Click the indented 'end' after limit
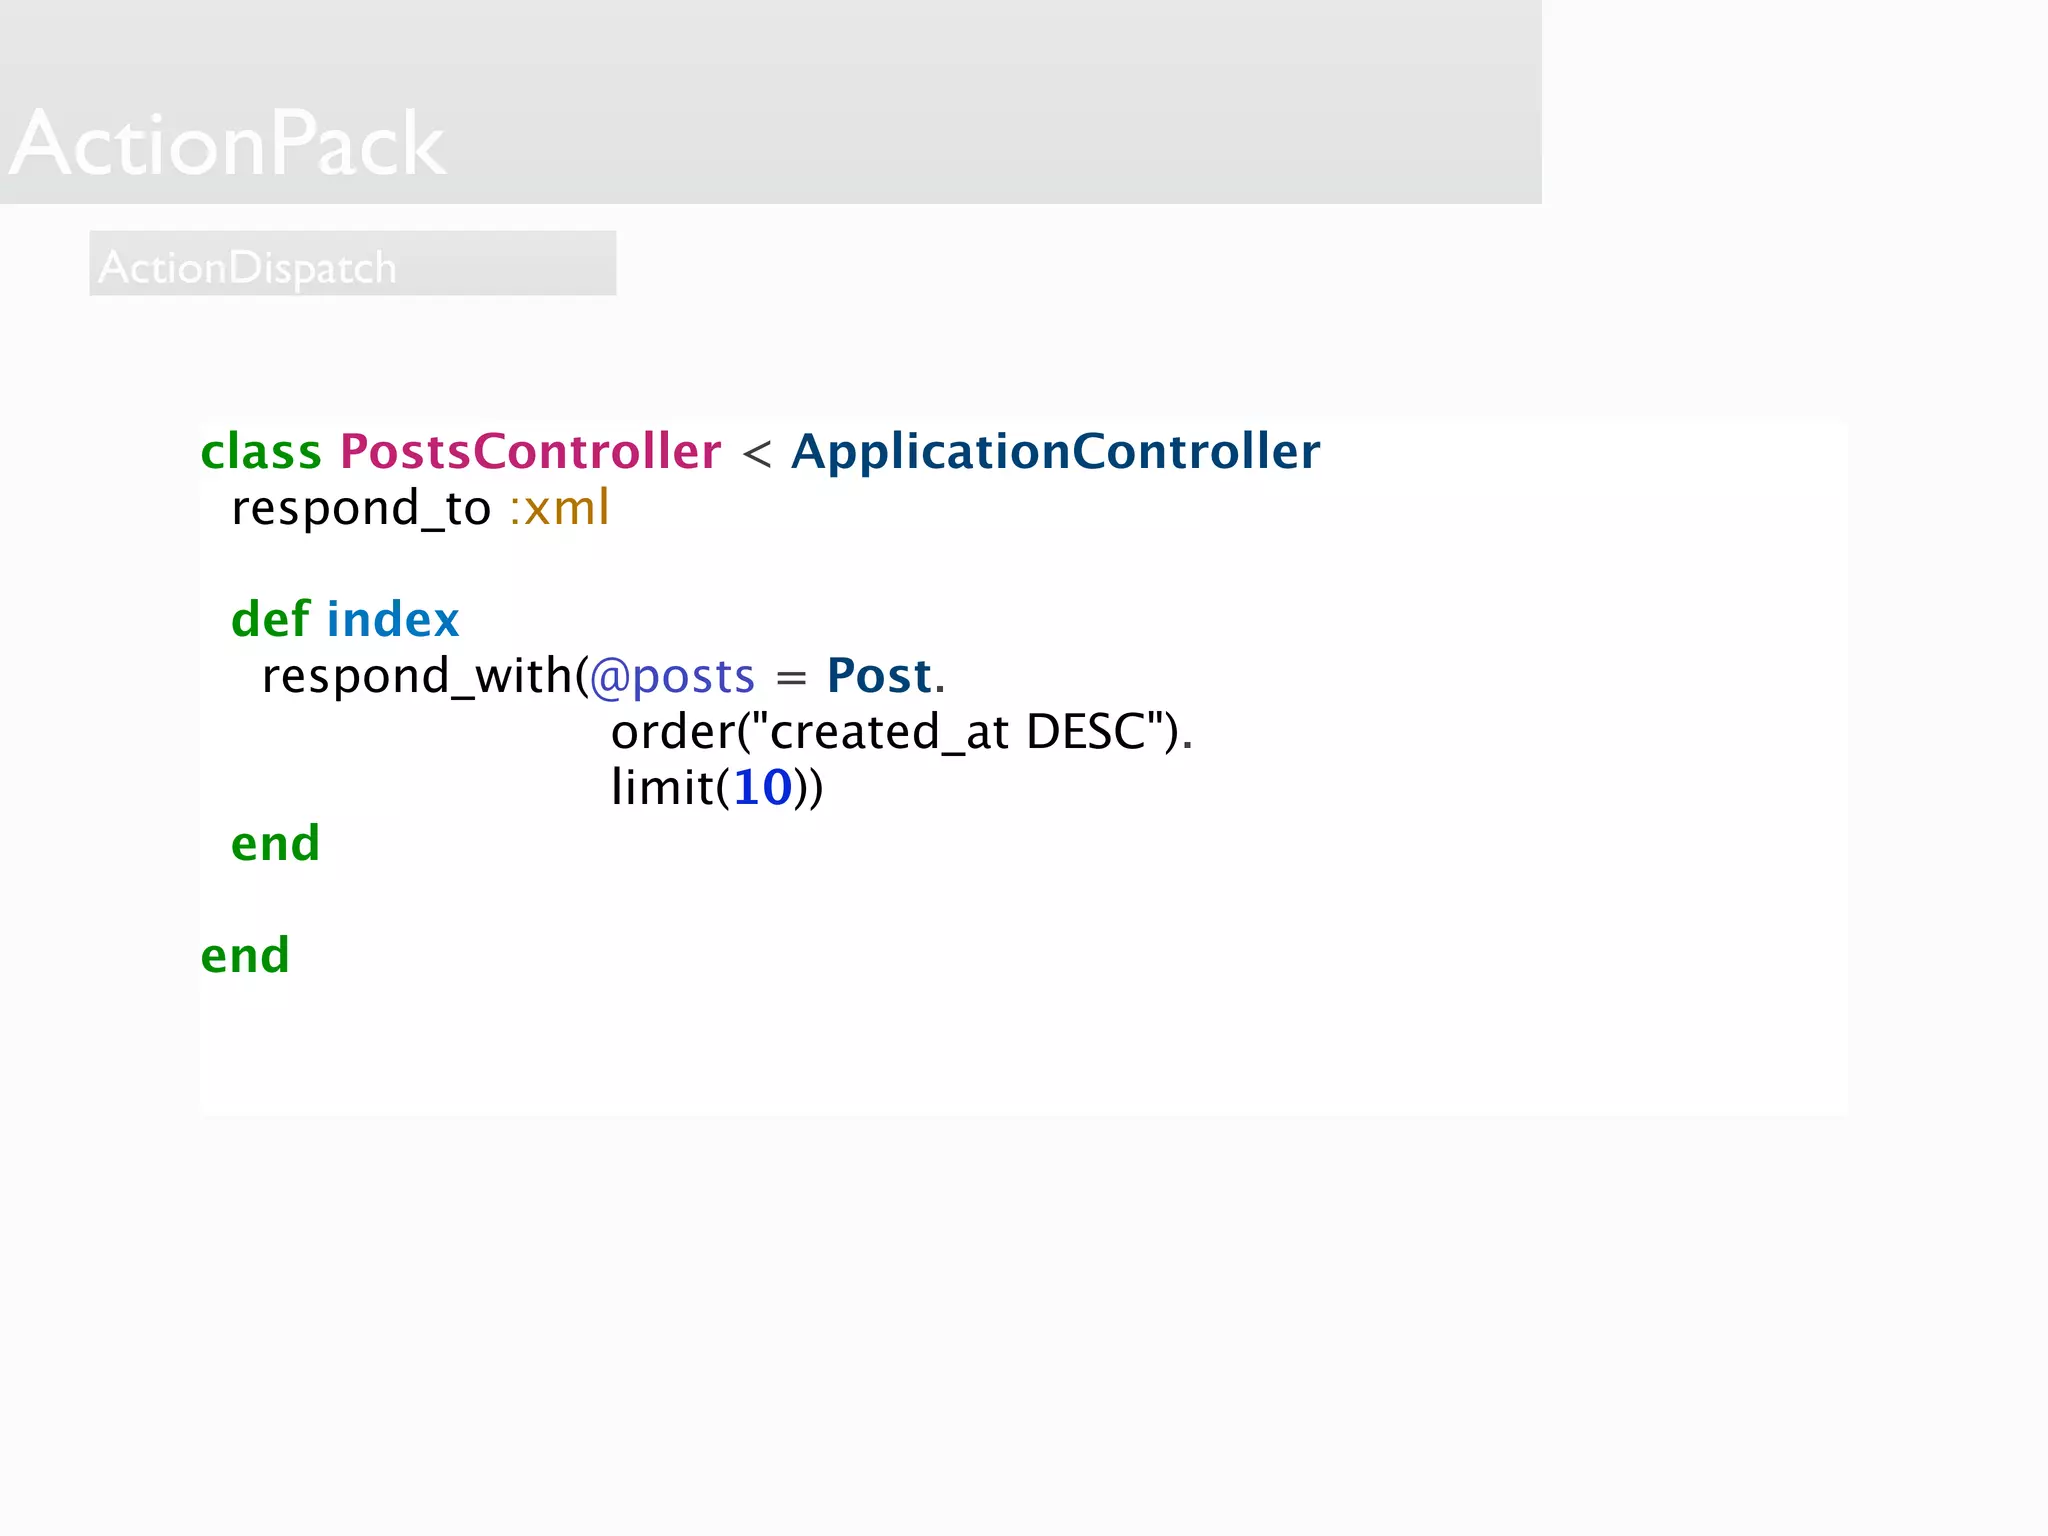This screenshot has width=2048, height=1536. (275, 844)
